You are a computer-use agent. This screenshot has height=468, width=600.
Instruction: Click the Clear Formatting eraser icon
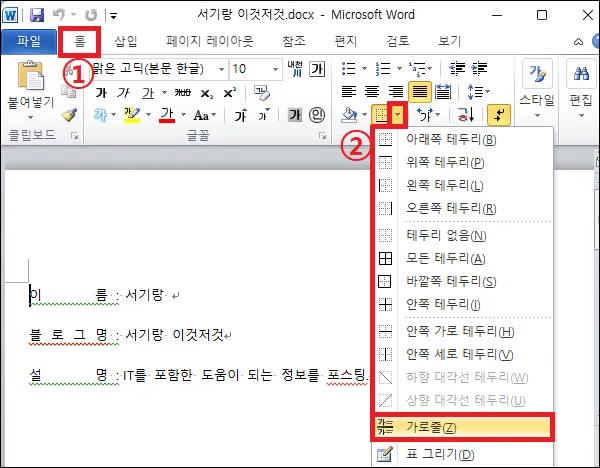tap(262, 93)
